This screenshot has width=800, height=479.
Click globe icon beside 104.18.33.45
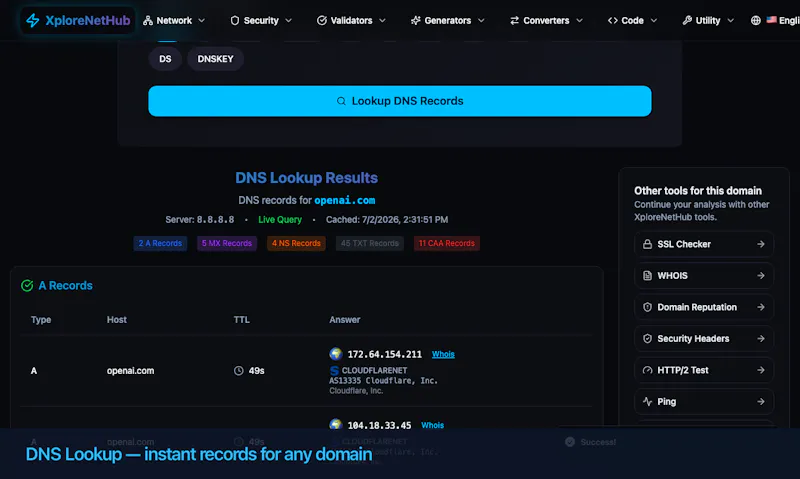pos(336,424)
